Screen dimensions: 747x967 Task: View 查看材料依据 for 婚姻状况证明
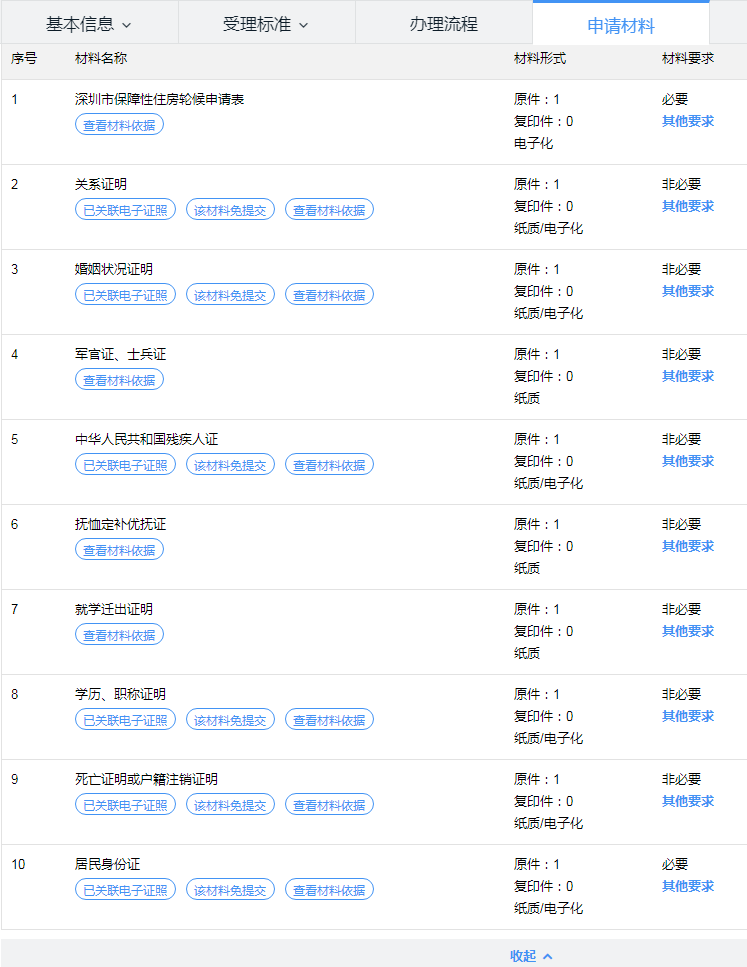point(329,295)
